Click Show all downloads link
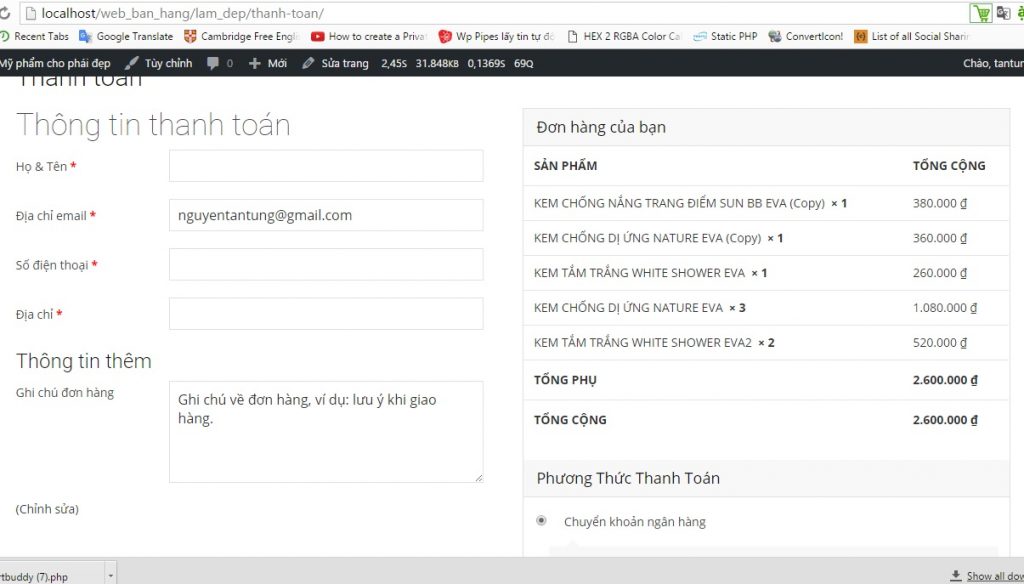This screenshot has height=584, width=1024. [995, 576]
